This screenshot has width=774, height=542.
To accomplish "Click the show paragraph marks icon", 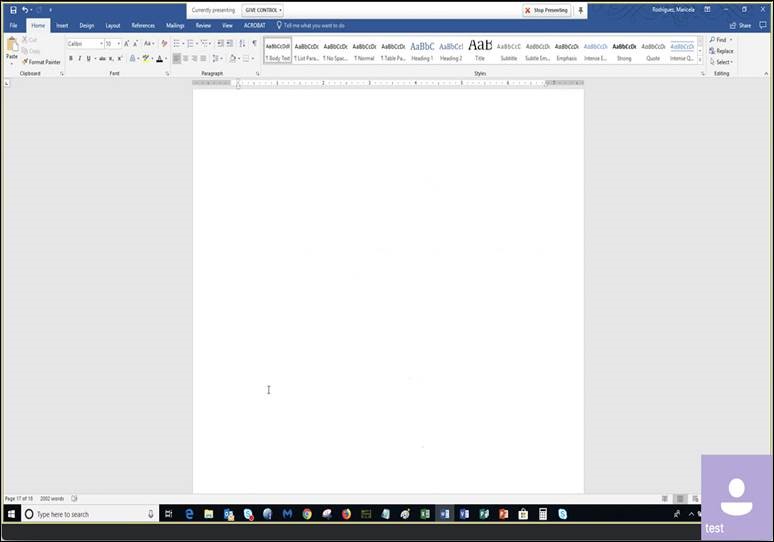I will tap(254, 44).
